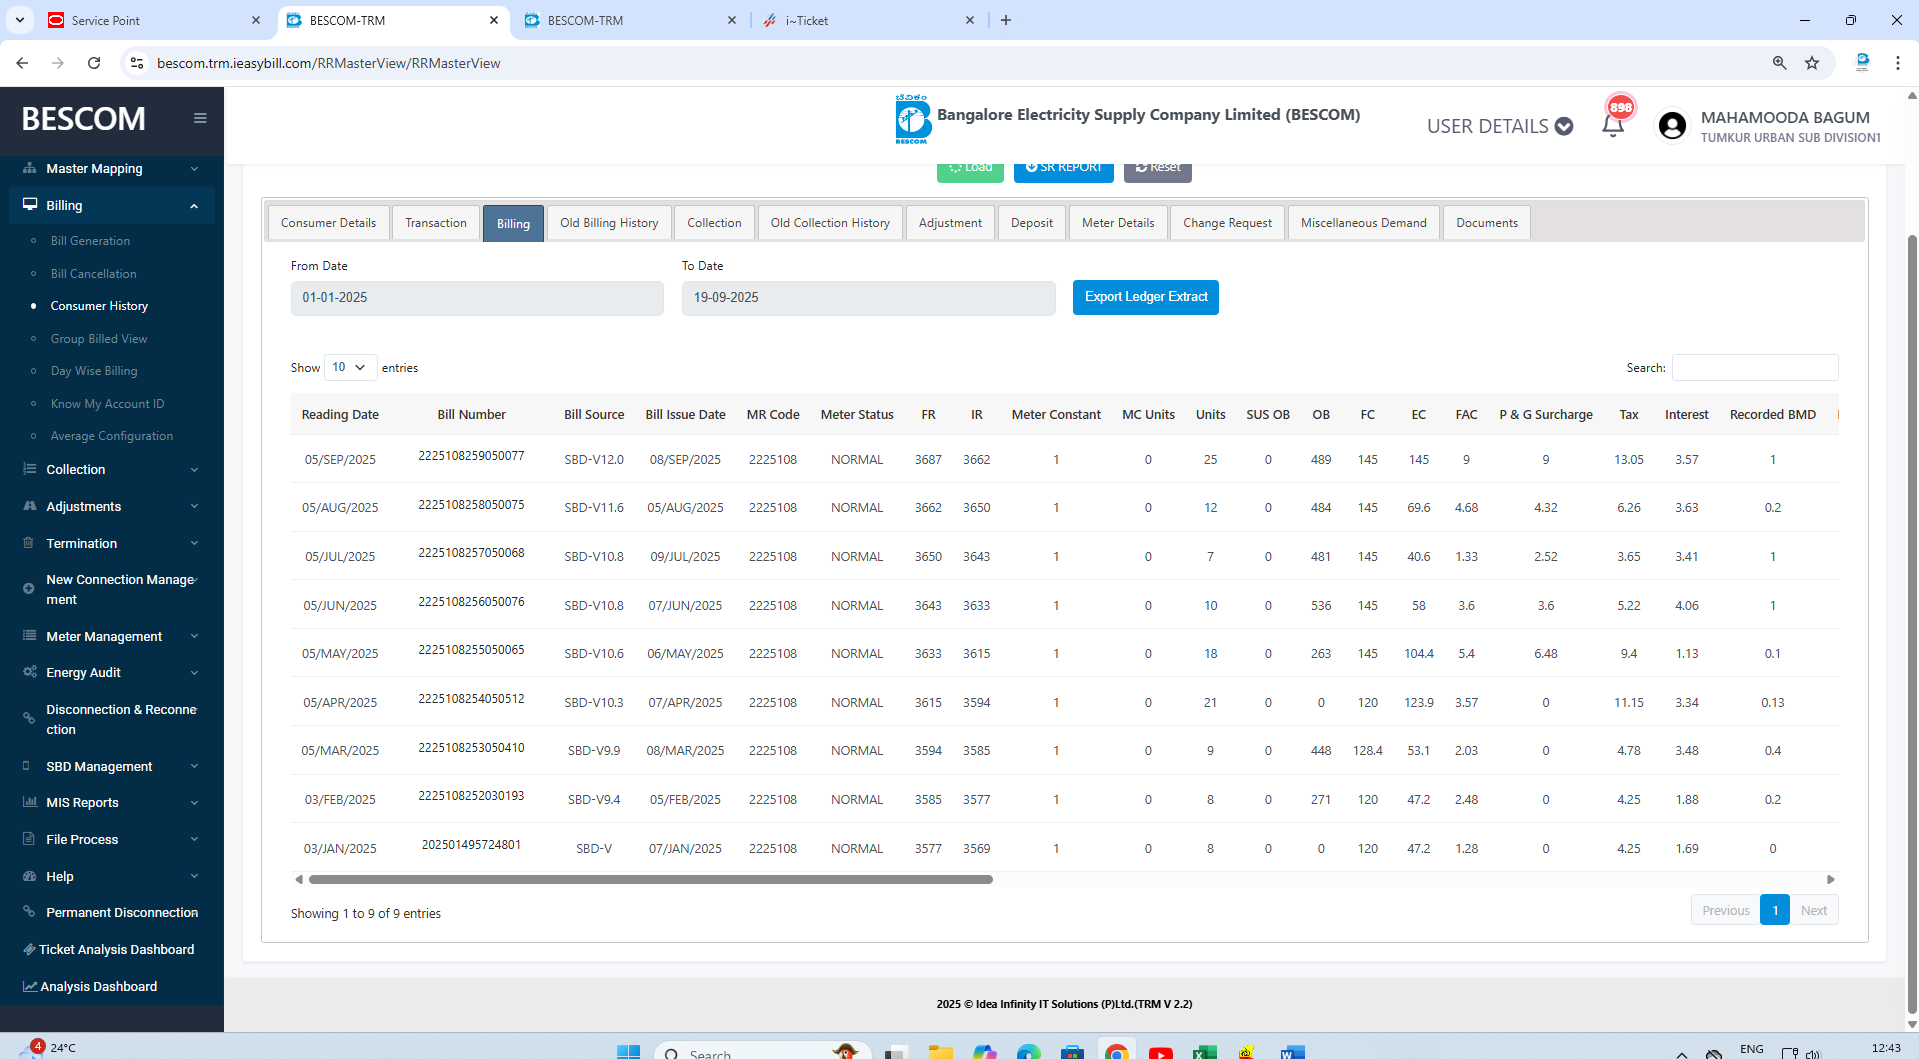Open new browser tab
The image size is (1919, 1059).
point(1006,20)
